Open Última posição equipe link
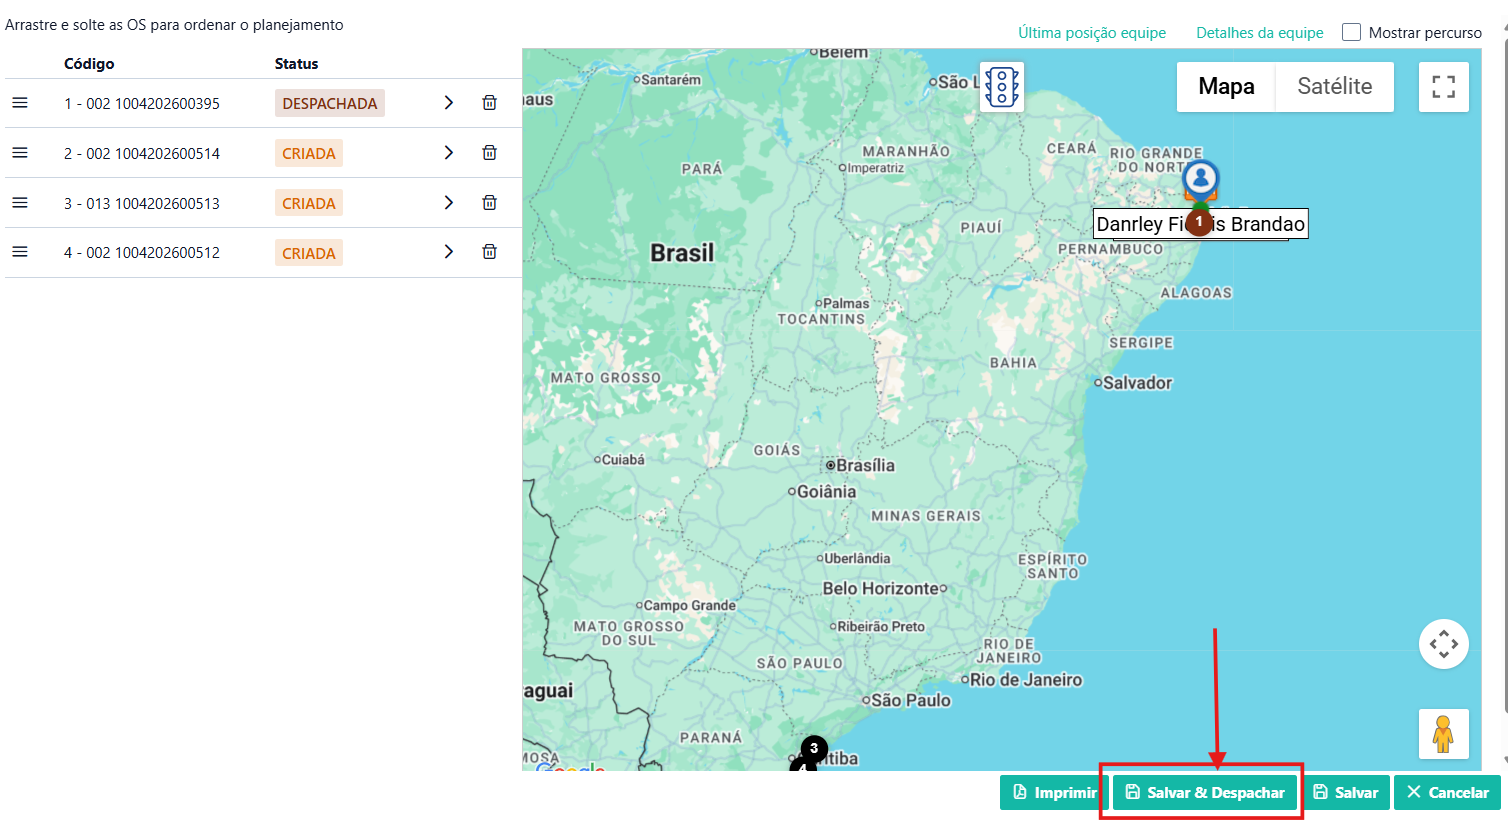1508x821 pixels. point(1092,33)
